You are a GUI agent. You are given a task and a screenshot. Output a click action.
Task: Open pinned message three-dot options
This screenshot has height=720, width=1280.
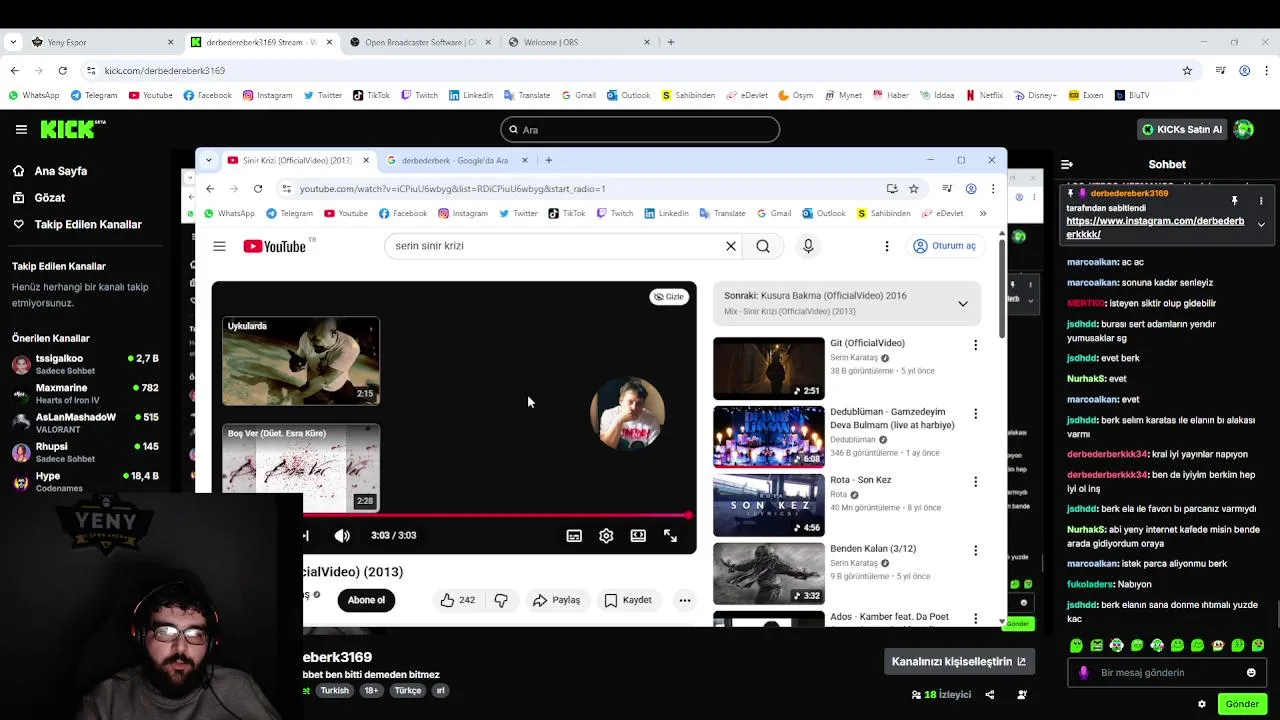1261,201
